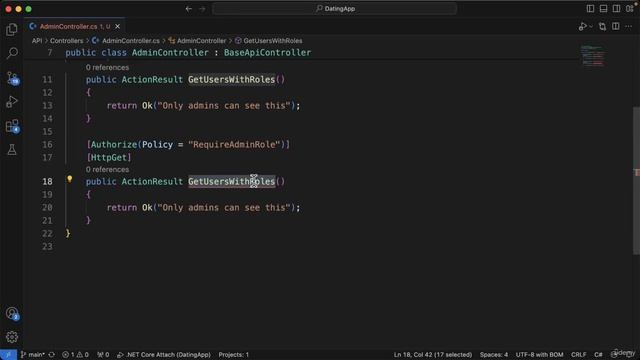Click UTF-8 with BOM encoding

[x=539, y=355]
